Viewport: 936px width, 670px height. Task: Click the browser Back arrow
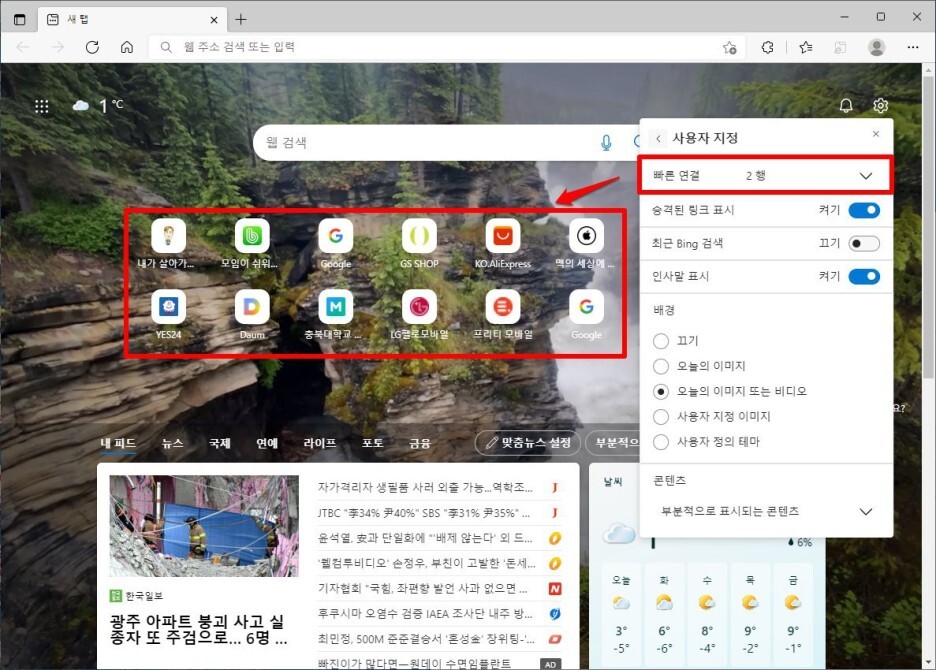[23, 47]
